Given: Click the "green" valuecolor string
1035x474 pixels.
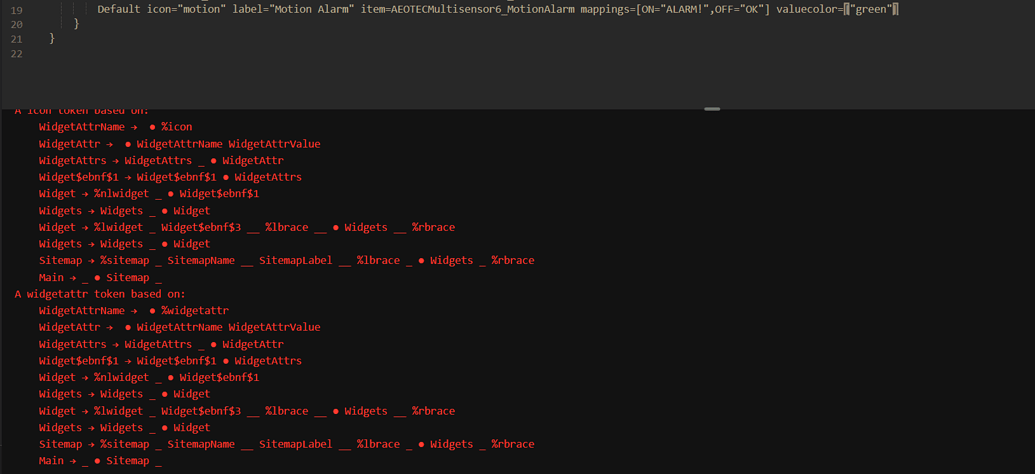Looking at the screenshot, I should tap(872, 9).
